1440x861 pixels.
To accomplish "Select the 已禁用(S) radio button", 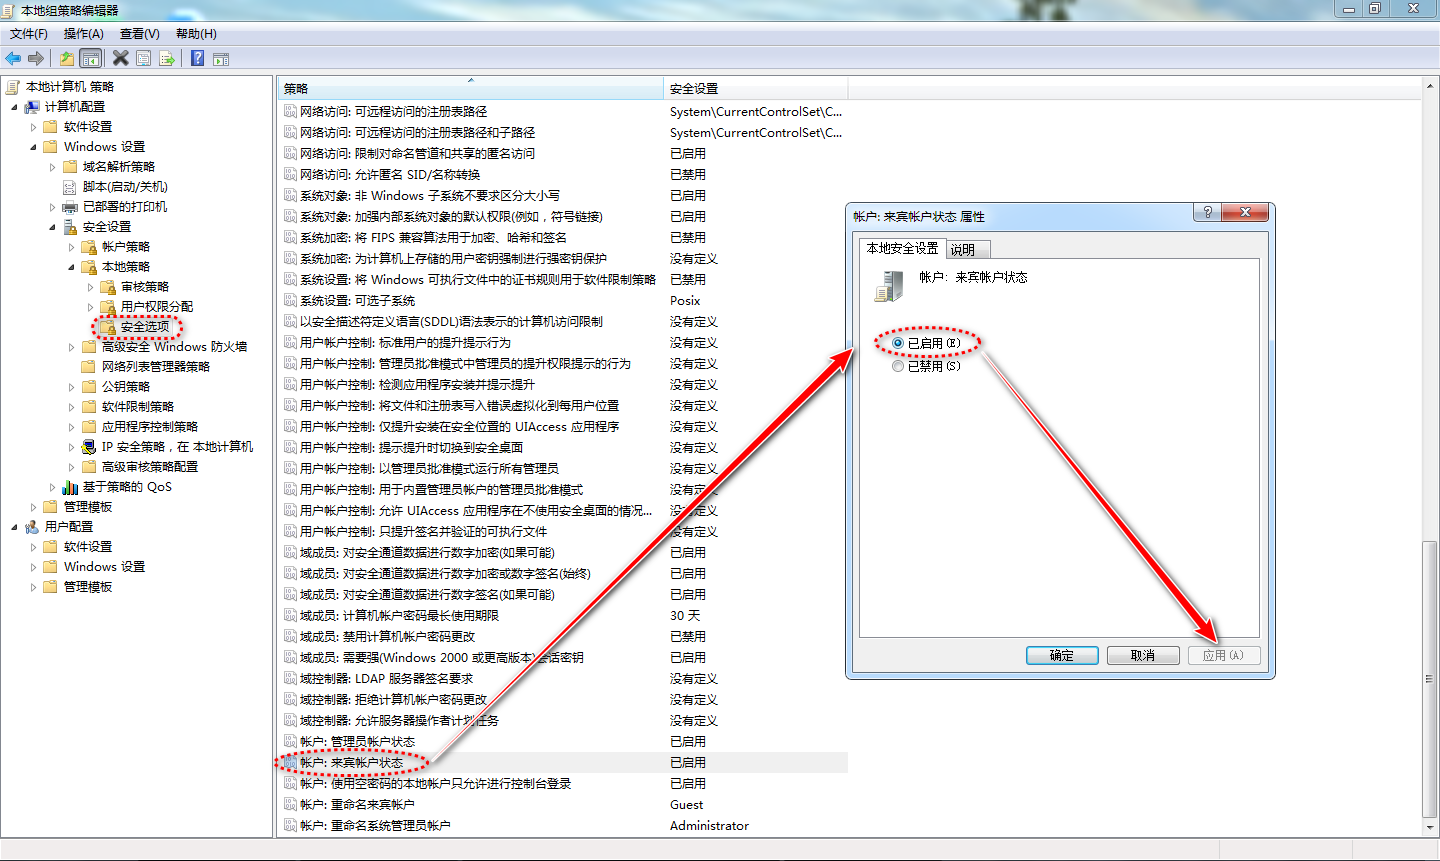I will (x=898, y=366).
